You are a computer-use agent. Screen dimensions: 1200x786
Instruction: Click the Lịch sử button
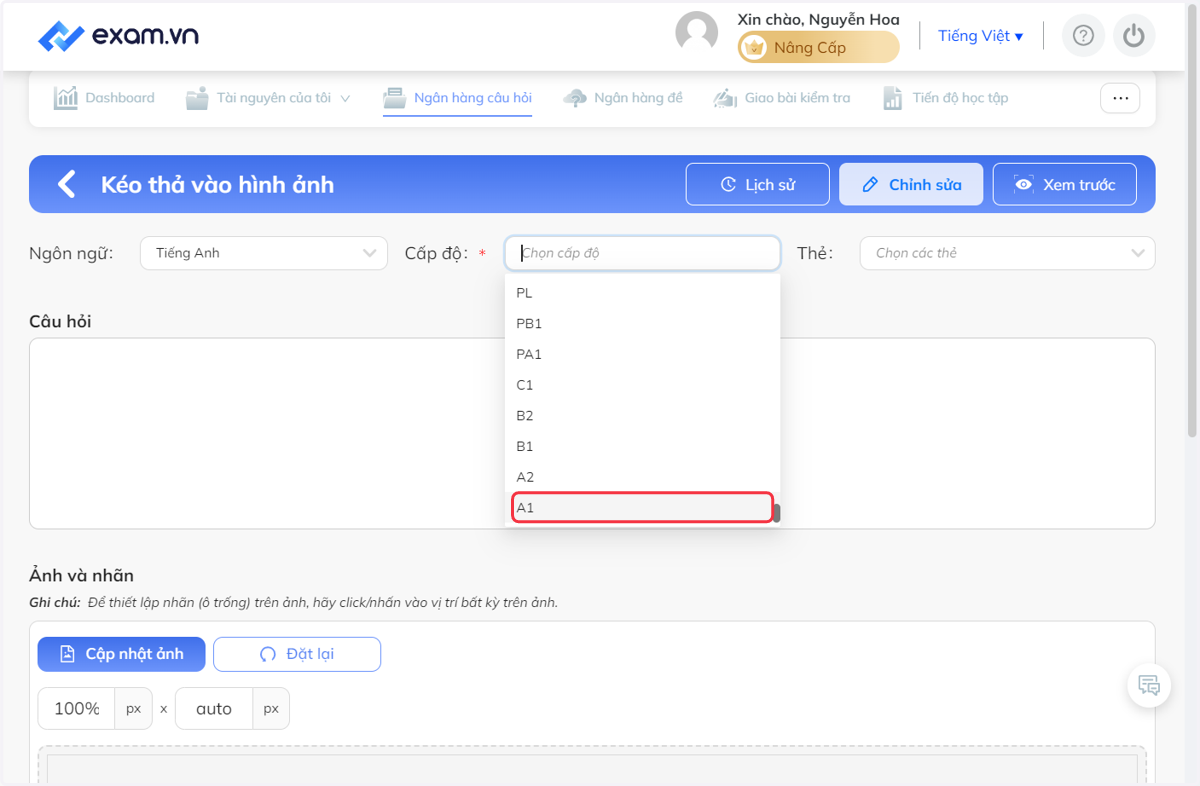[758, 184]
